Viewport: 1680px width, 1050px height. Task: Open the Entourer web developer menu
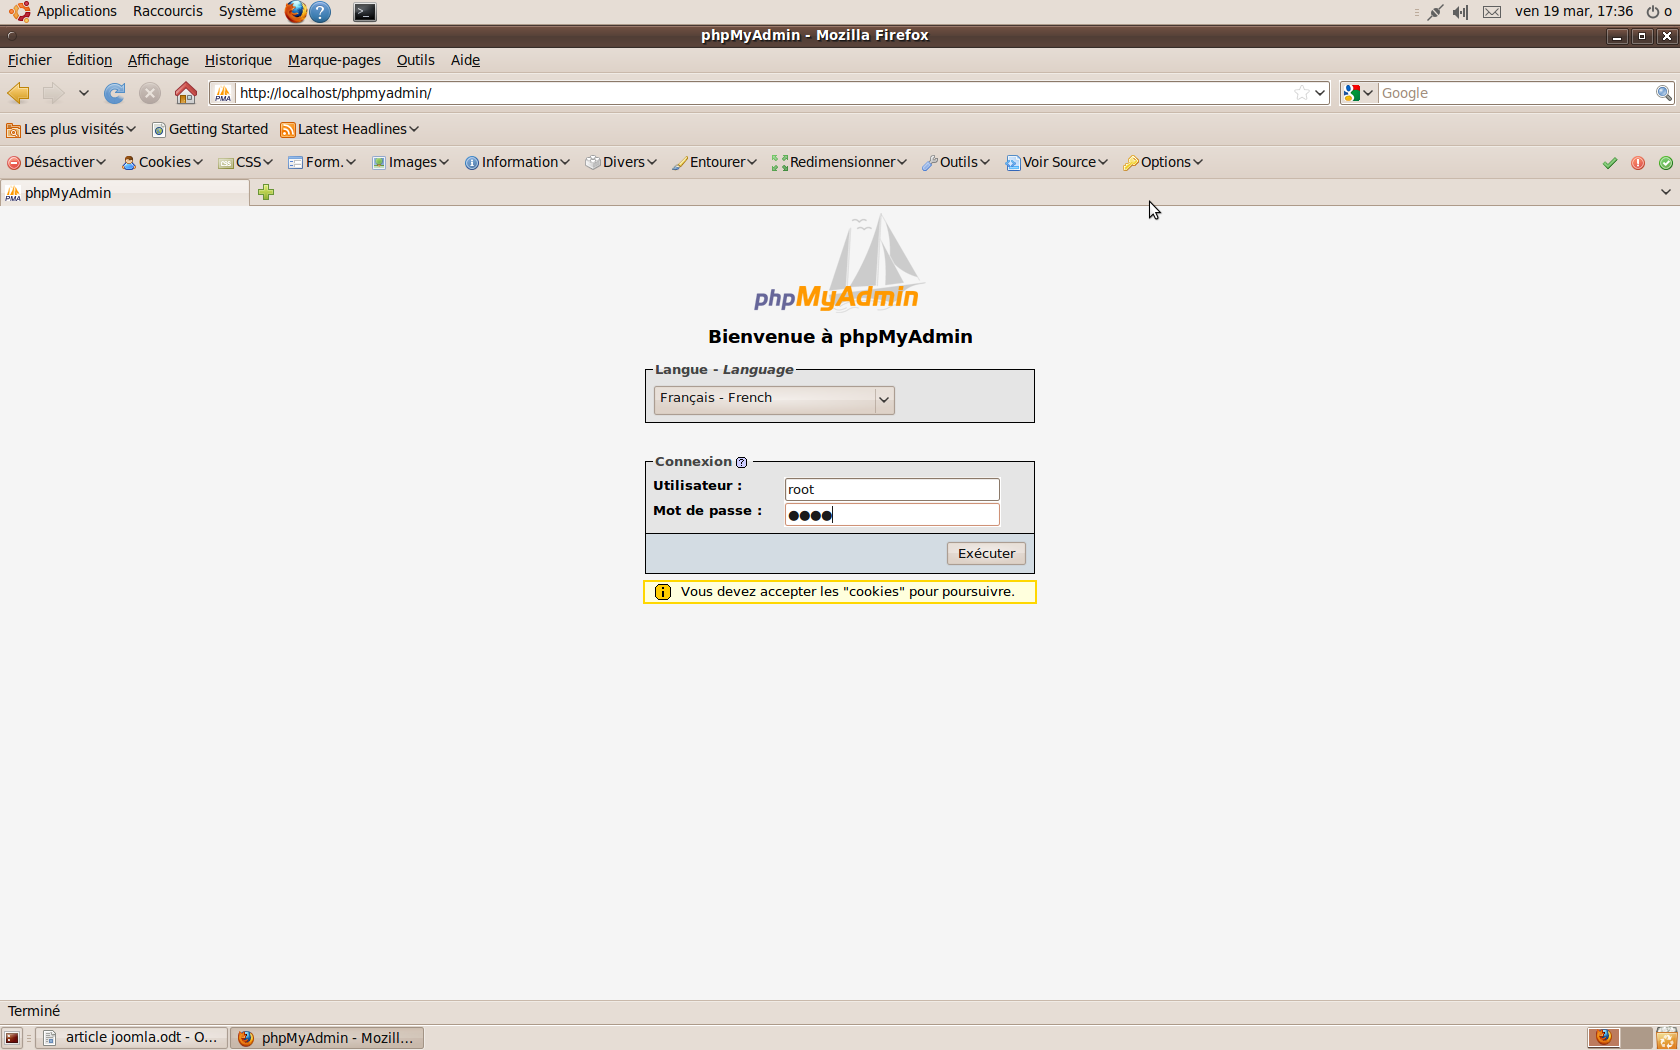pyautogui.click(x=714, y=162)
